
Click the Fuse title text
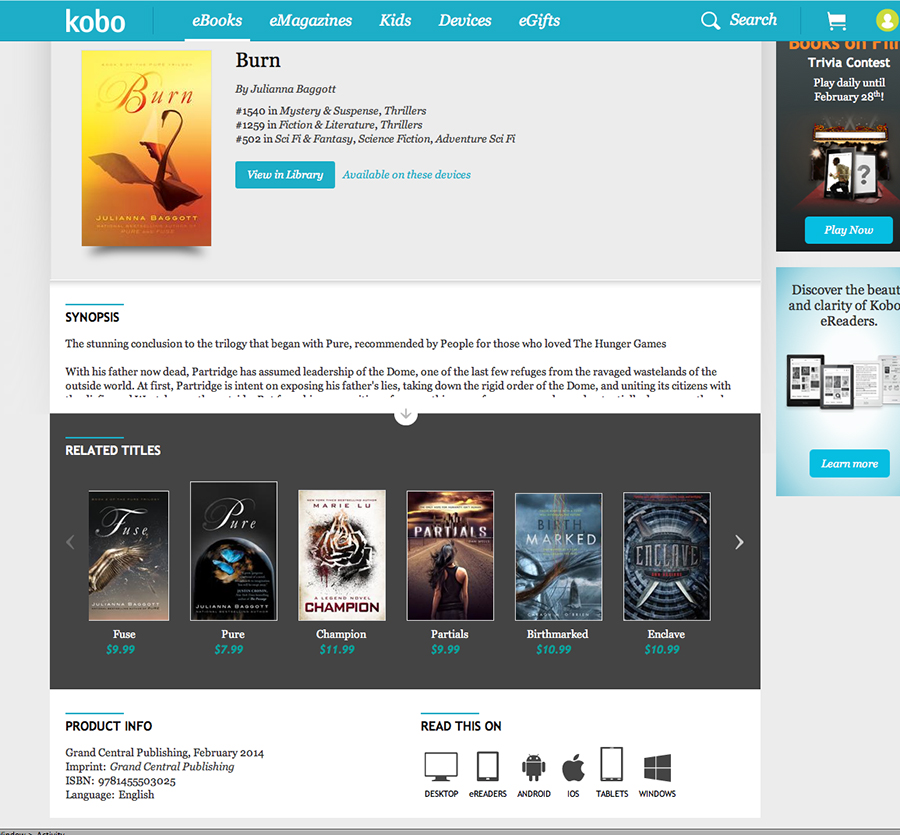pos(124,634)
